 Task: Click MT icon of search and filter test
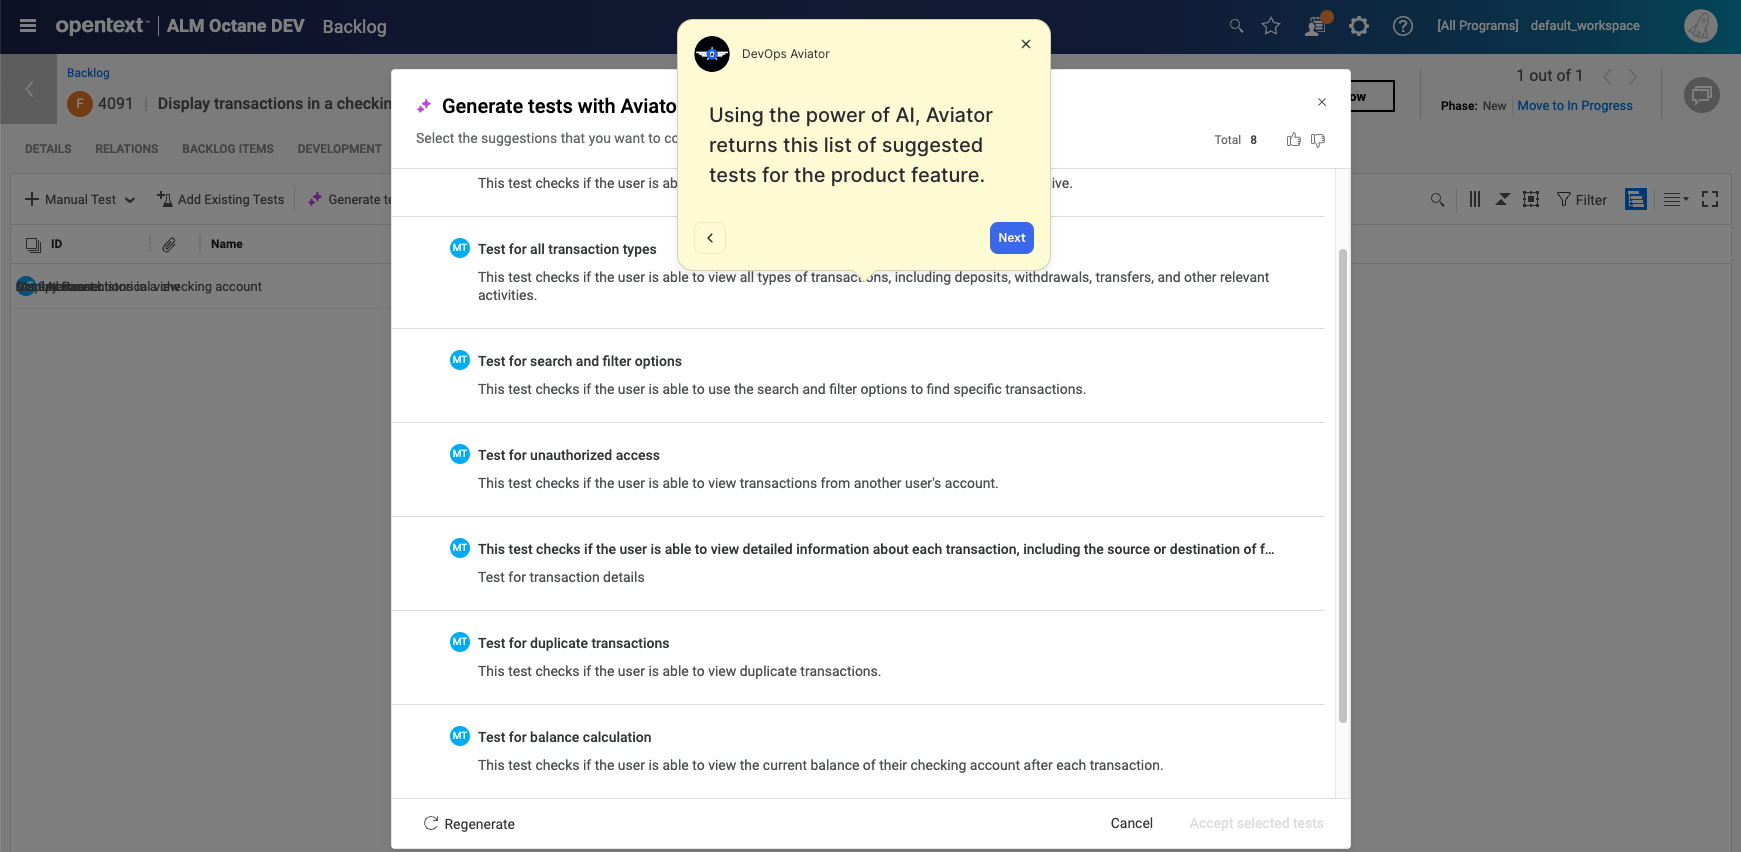click(460, 360)
